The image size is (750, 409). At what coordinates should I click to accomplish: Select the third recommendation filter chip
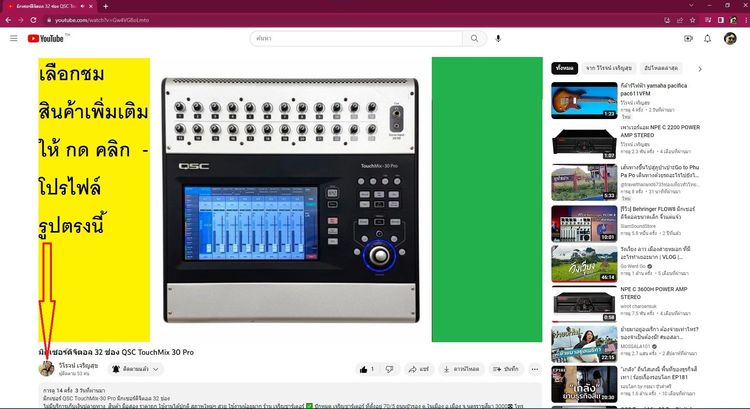click(x=661, y=68)
